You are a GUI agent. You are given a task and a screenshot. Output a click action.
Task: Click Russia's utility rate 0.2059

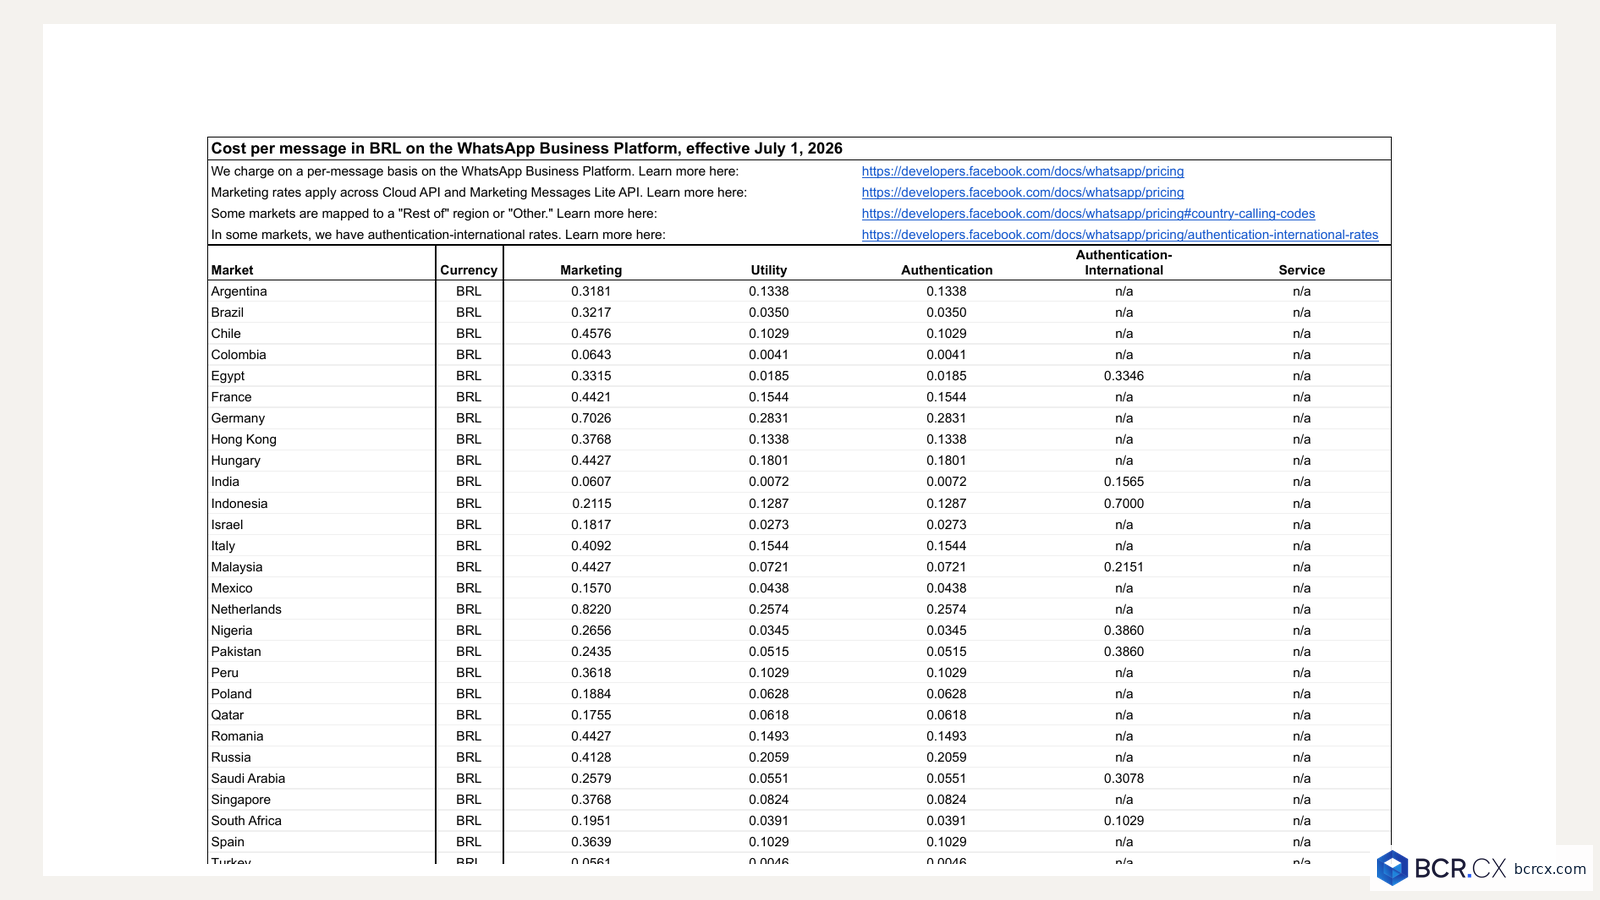click(769, 757)
